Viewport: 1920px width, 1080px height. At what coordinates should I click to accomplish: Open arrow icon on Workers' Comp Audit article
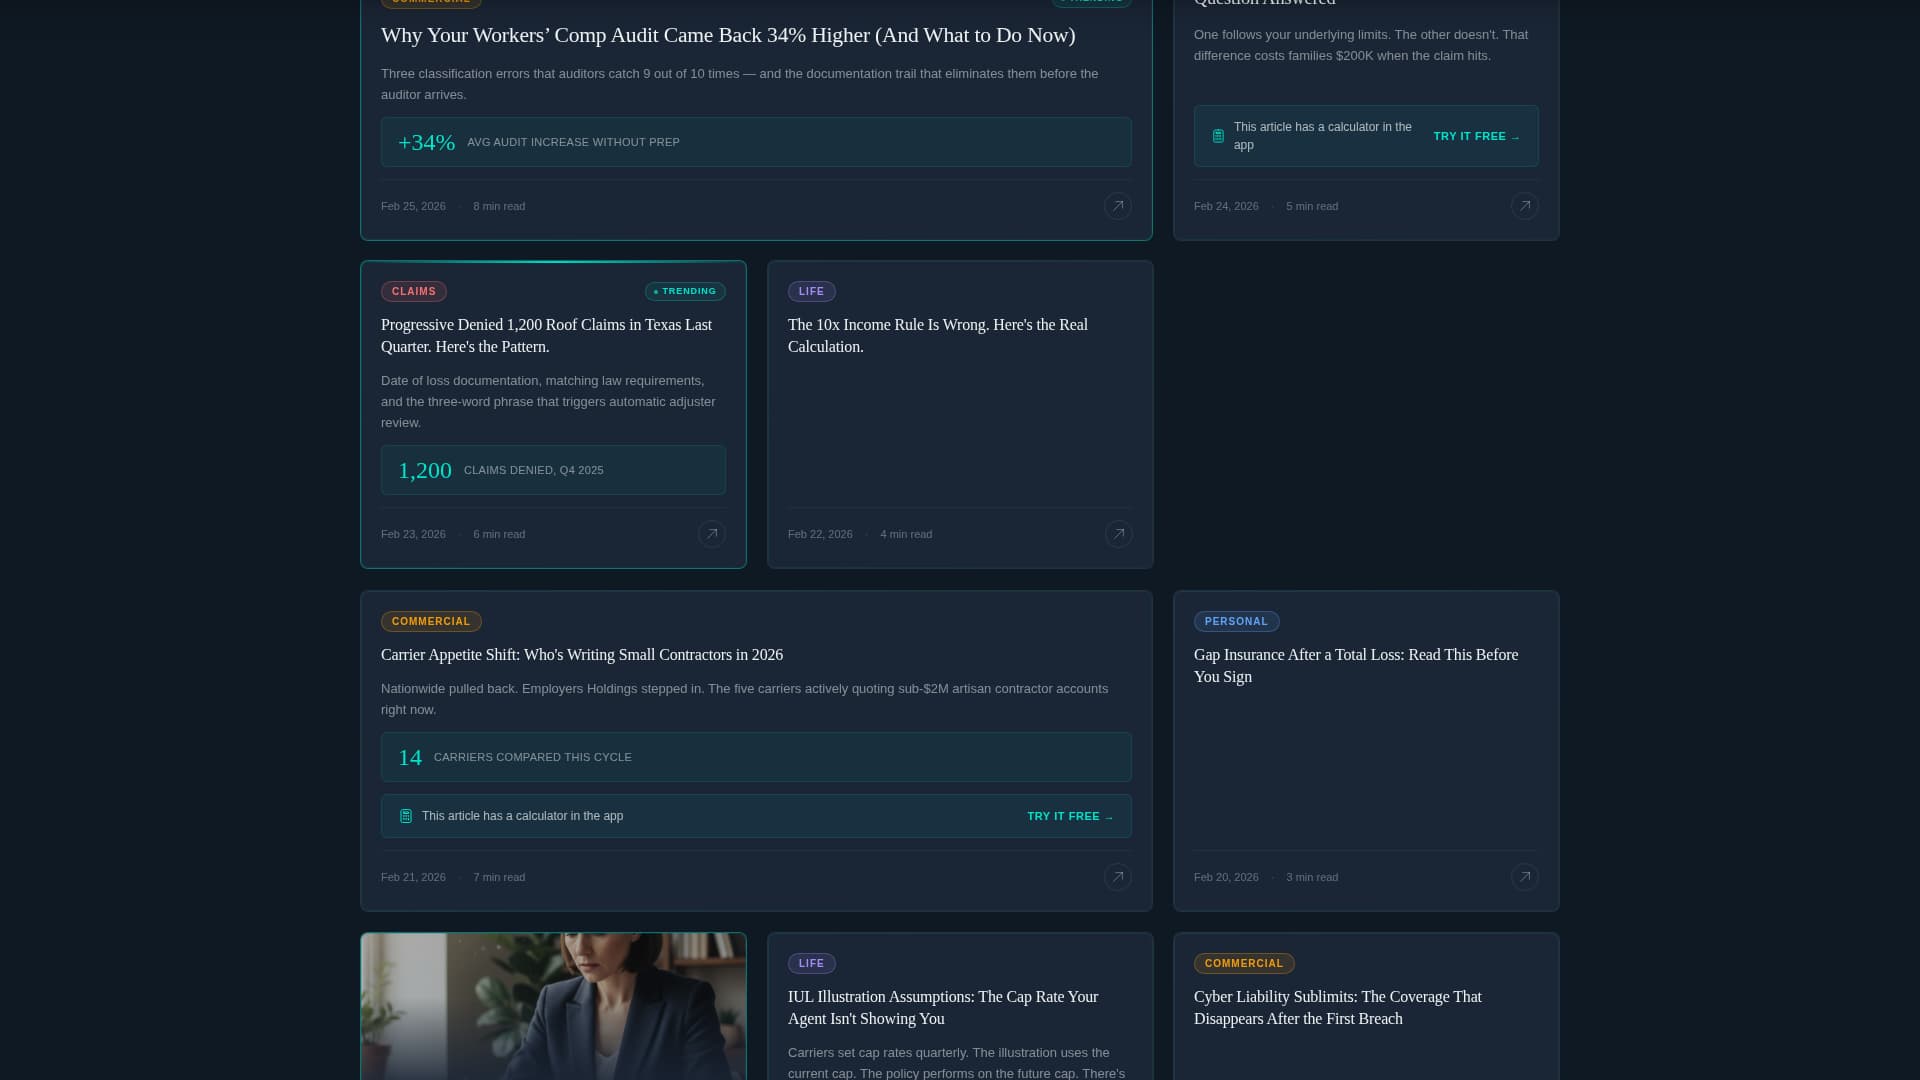point(1118,206)
